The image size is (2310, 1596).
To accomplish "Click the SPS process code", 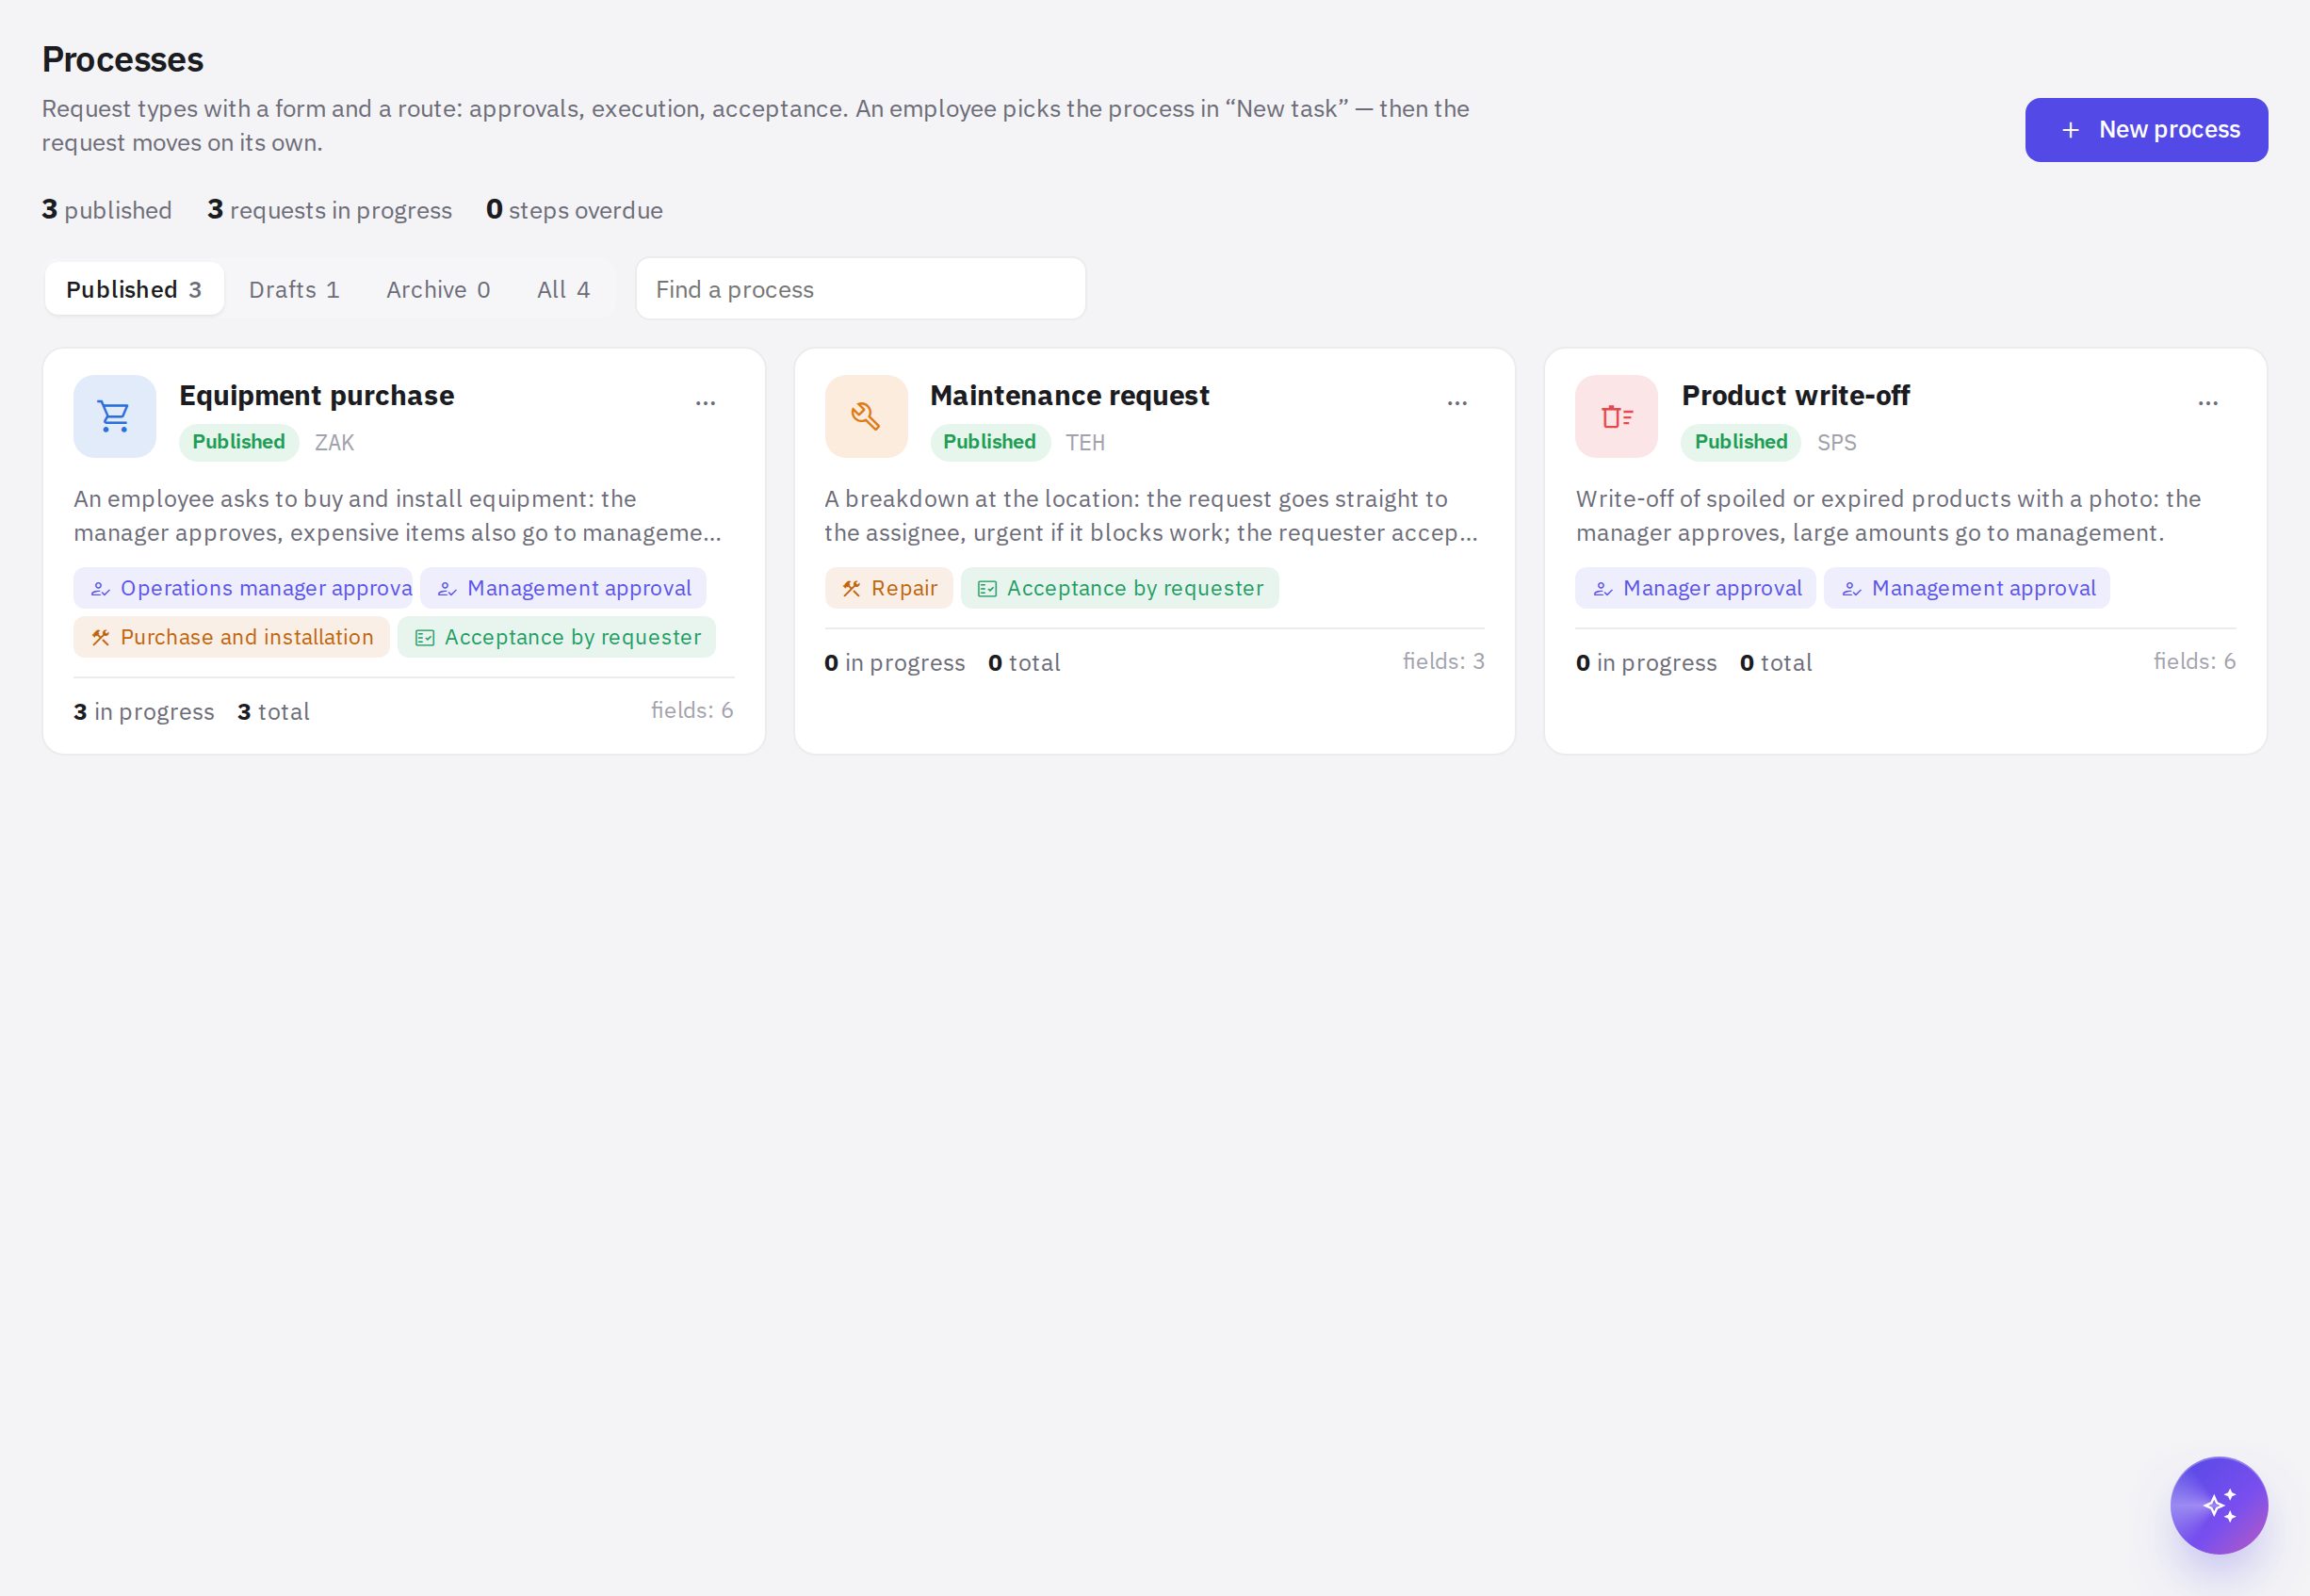I will (1836, 443).
